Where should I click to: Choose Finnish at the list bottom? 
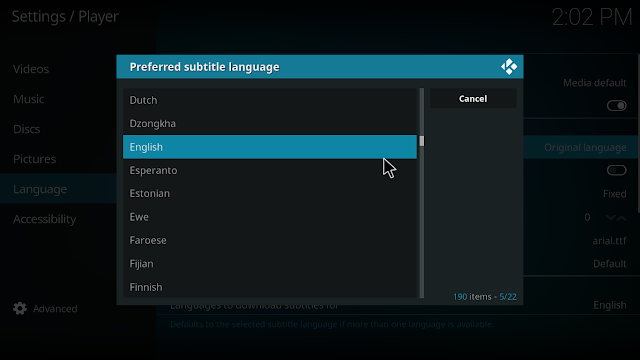[270, 287]
